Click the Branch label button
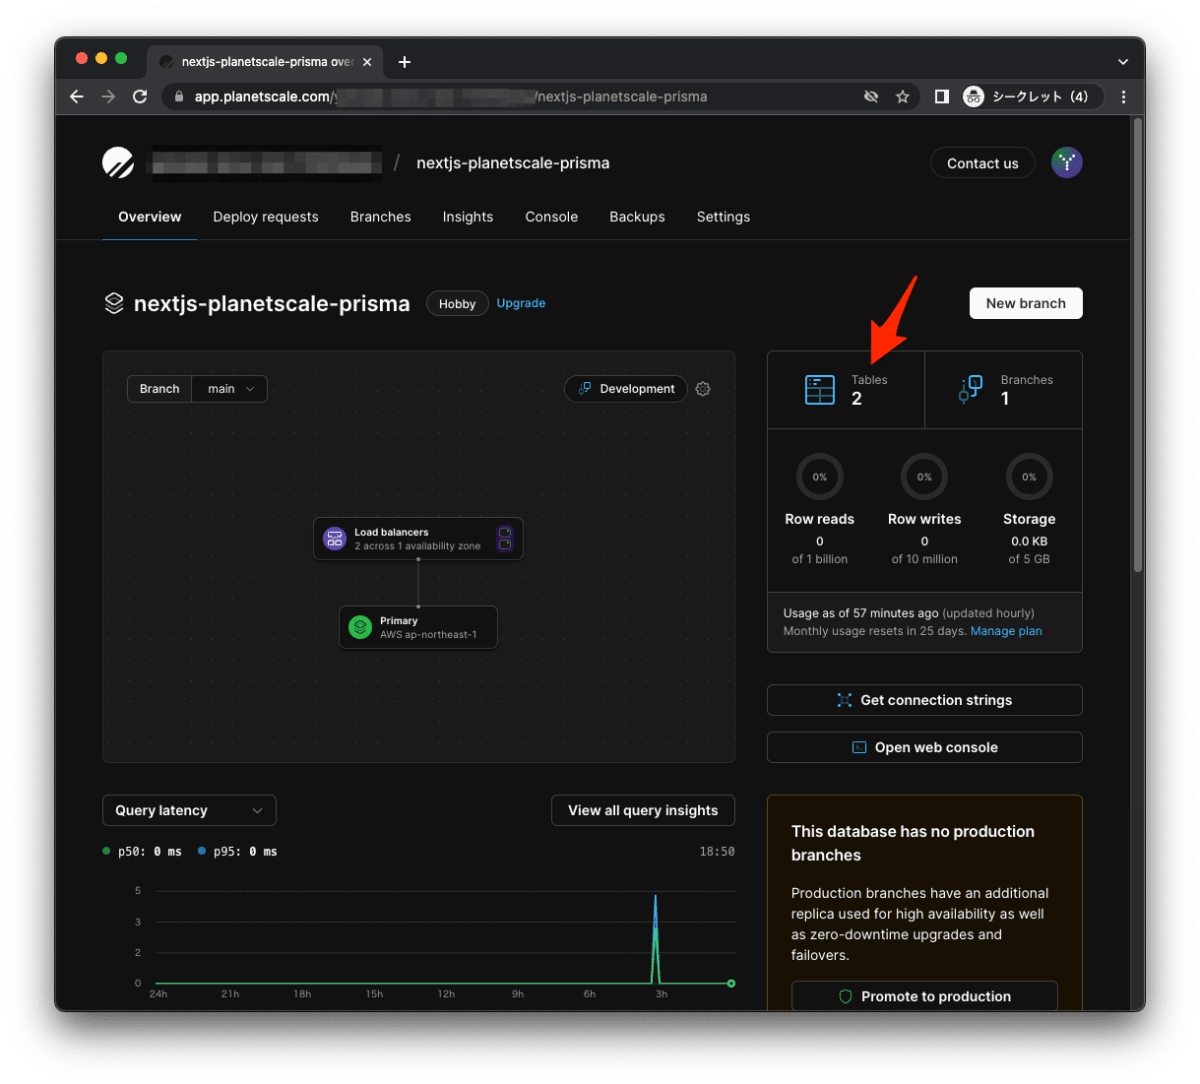Image resolution: width=1200 pixels, height=1084 pixels. point(160,389)
